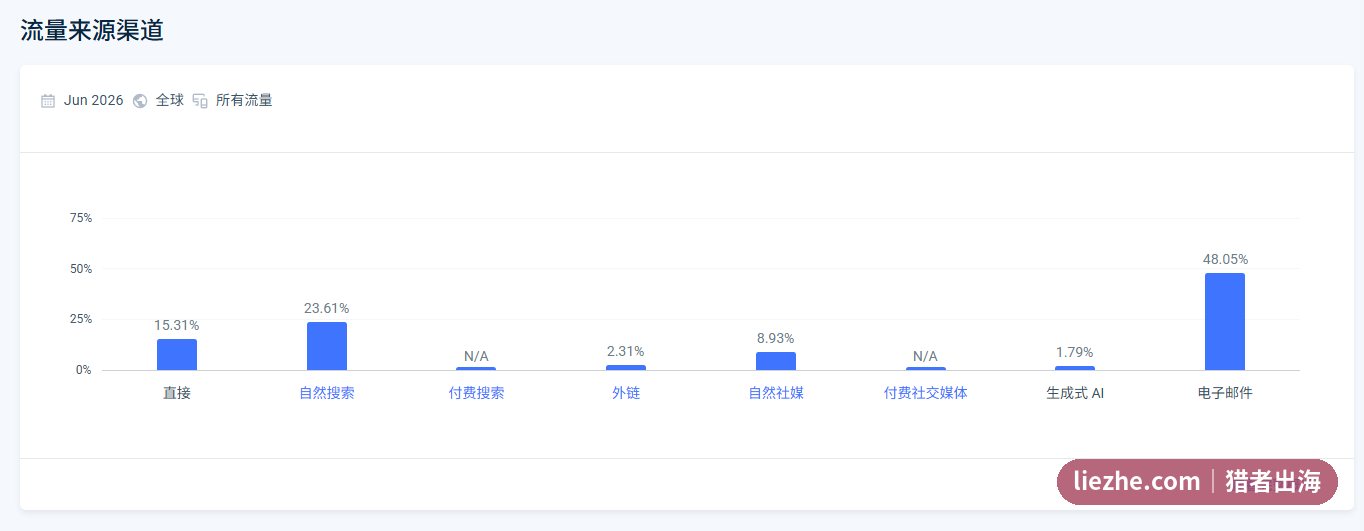1364x531 pixels.
Task: Select the 全球 region label
Action: point(169,101)
